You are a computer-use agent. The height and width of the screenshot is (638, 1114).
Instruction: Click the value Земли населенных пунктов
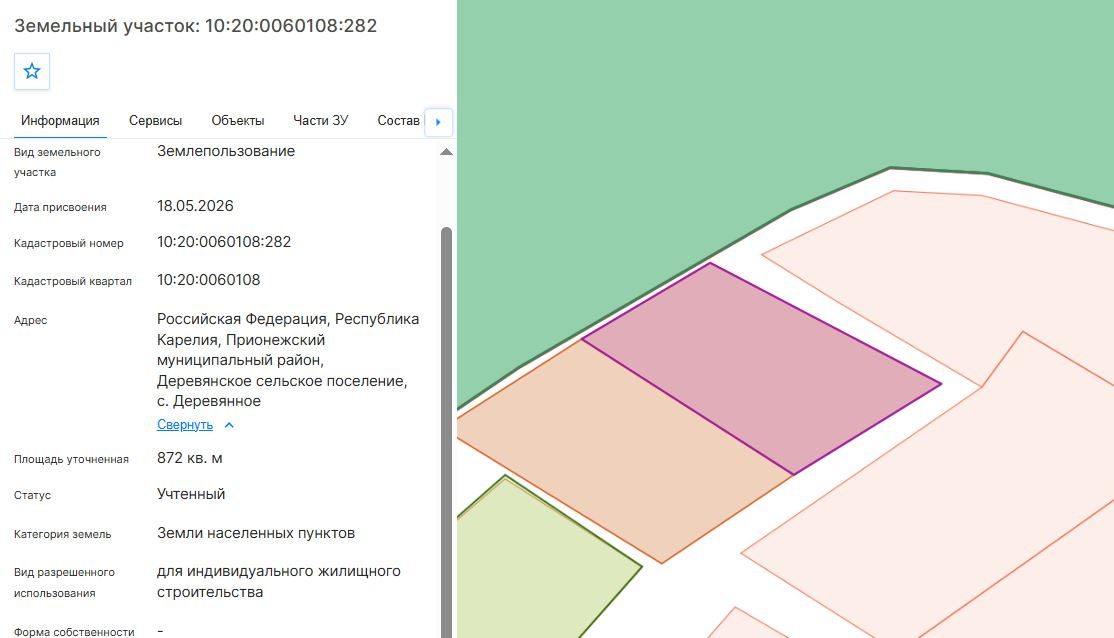coord(256,534)
